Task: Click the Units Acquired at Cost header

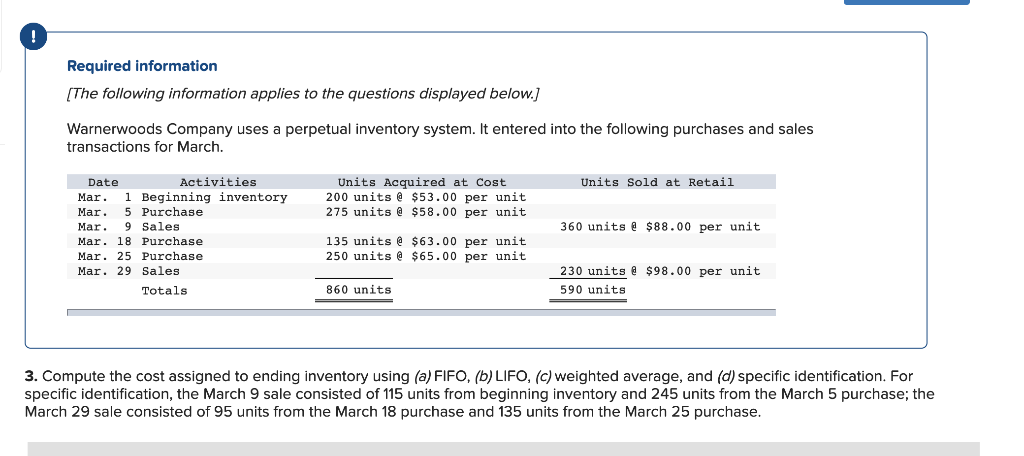Action: coord(422,182)
